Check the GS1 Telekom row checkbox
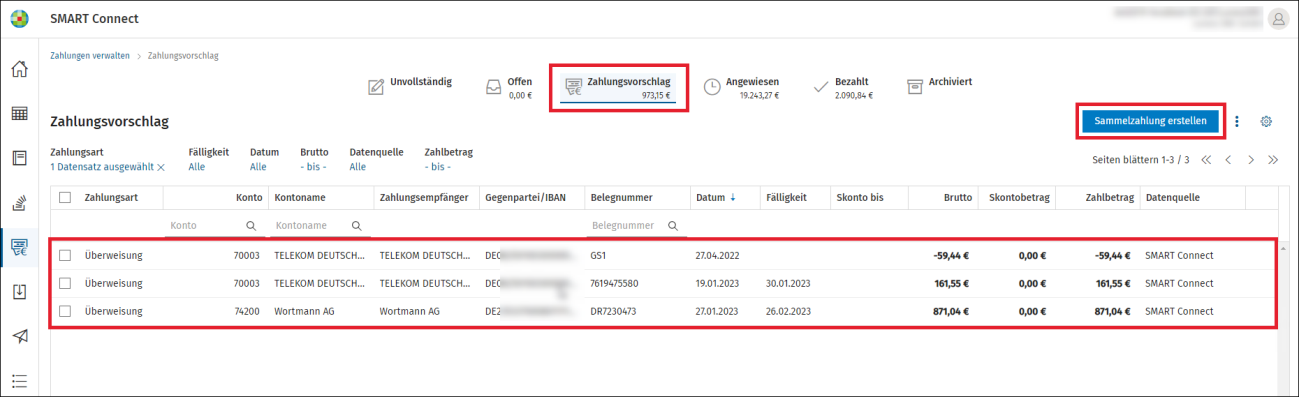The width and height of the screenshot is (1299, 397). [x=65, y=255]
